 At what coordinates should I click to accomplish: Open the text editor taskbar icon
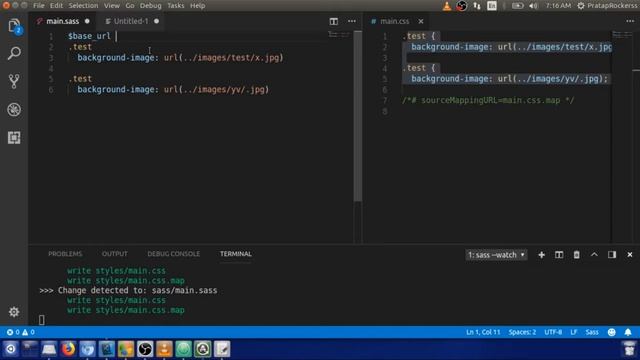click(x=222, y=349)
